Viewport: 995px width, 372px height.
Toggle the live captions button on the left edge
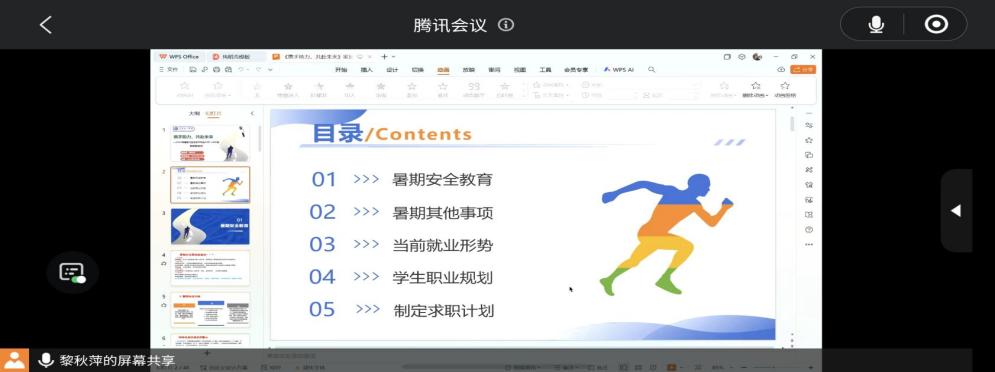(x=72, y=272)
